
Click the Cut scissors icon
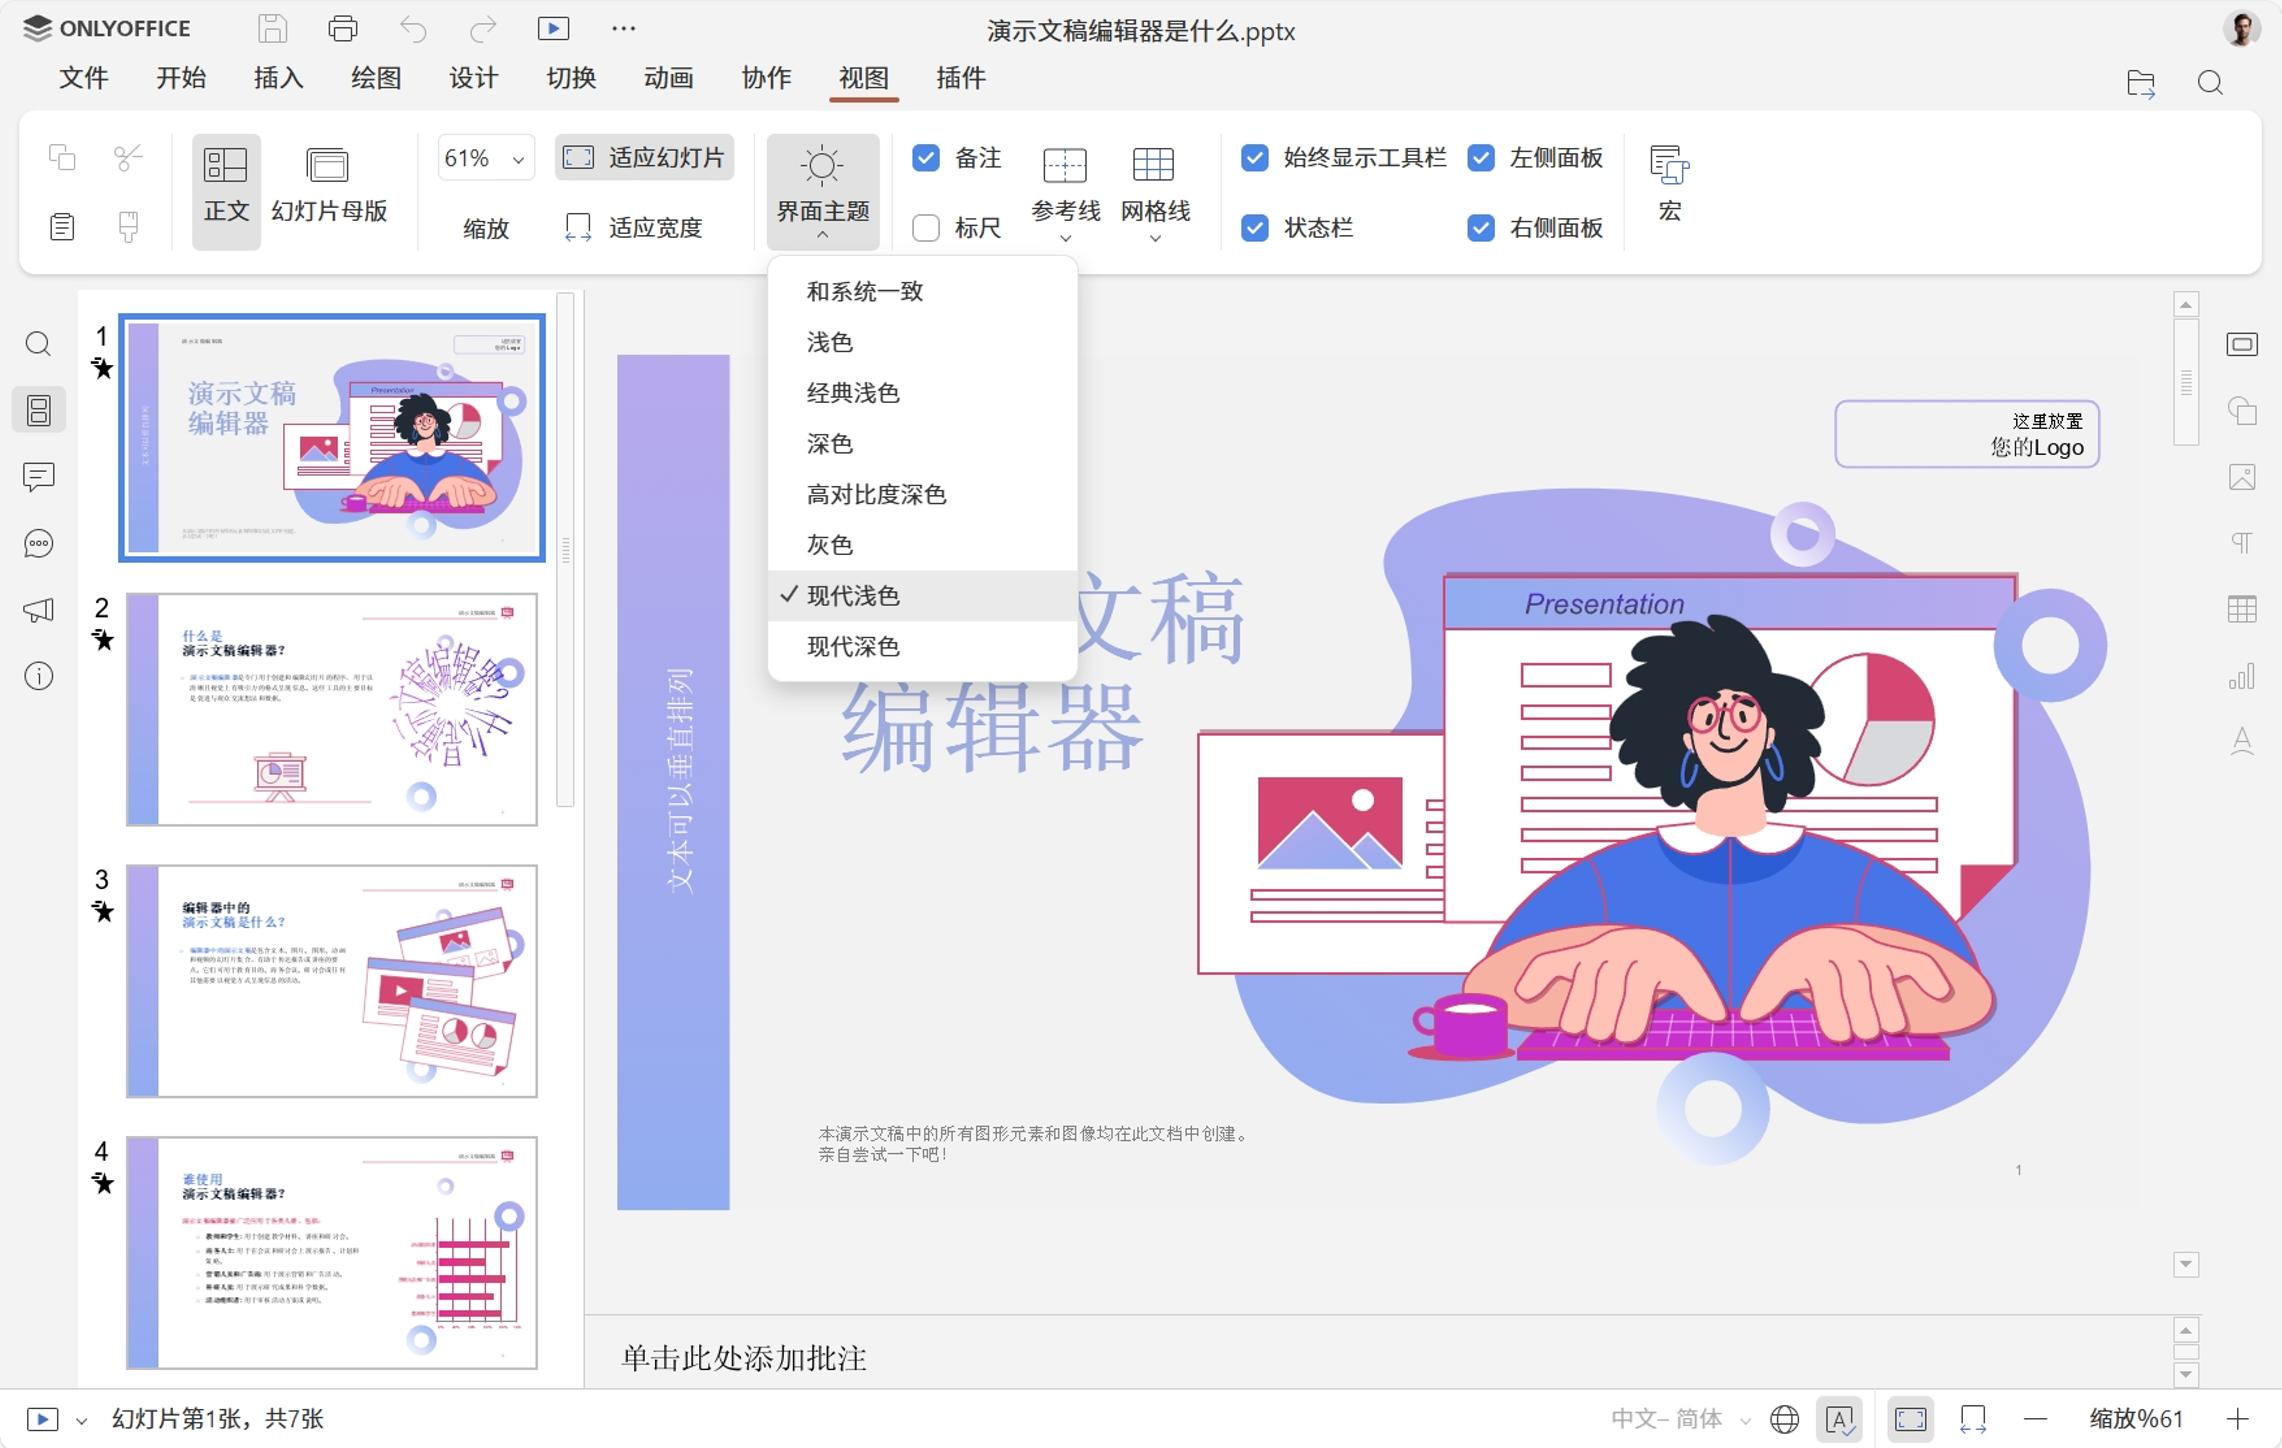[128, 157]
